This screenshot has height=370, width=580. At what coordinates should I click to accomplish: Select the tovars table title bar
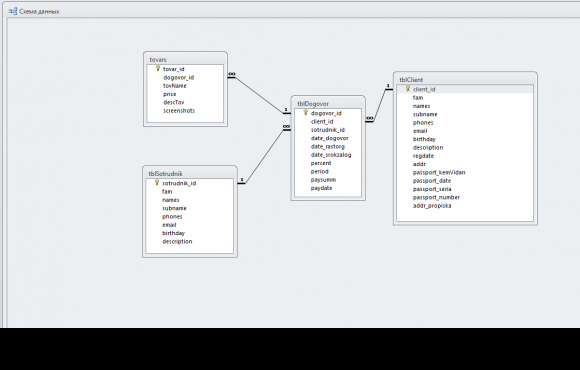(x=185, y=59)
